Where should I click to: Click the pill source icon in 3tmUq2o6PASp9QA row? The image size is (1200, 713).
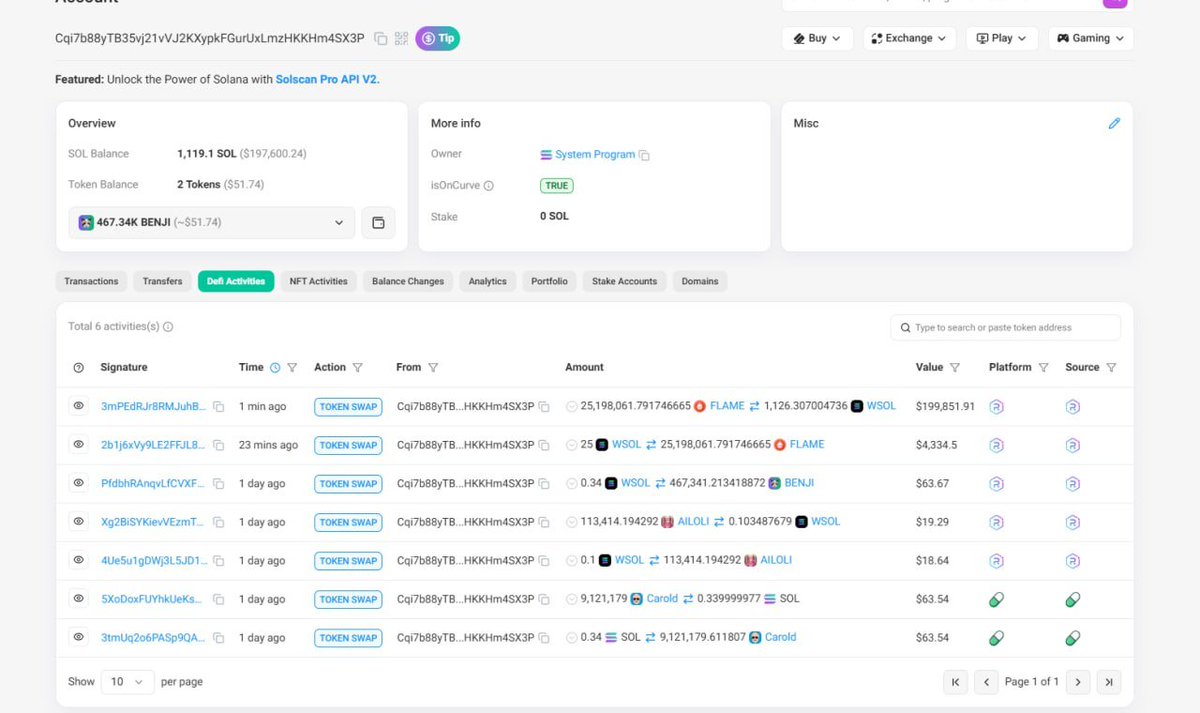(x=1073, y=637)
